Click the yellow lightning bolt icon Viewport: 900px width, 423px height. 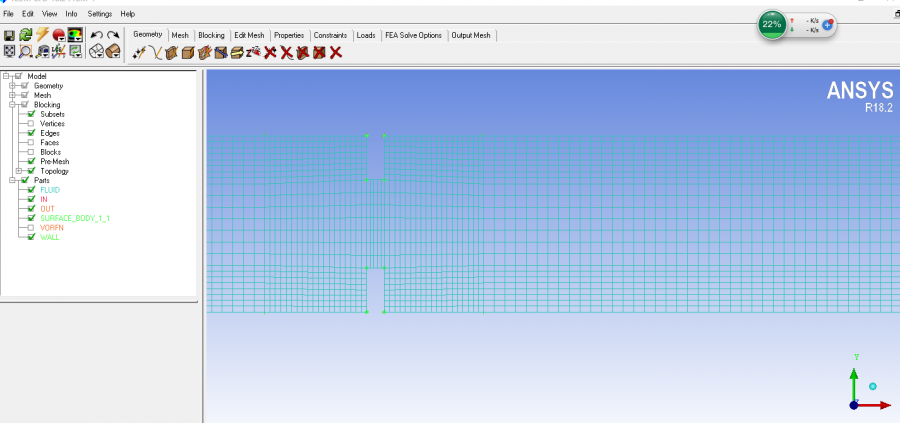(42, 36)
